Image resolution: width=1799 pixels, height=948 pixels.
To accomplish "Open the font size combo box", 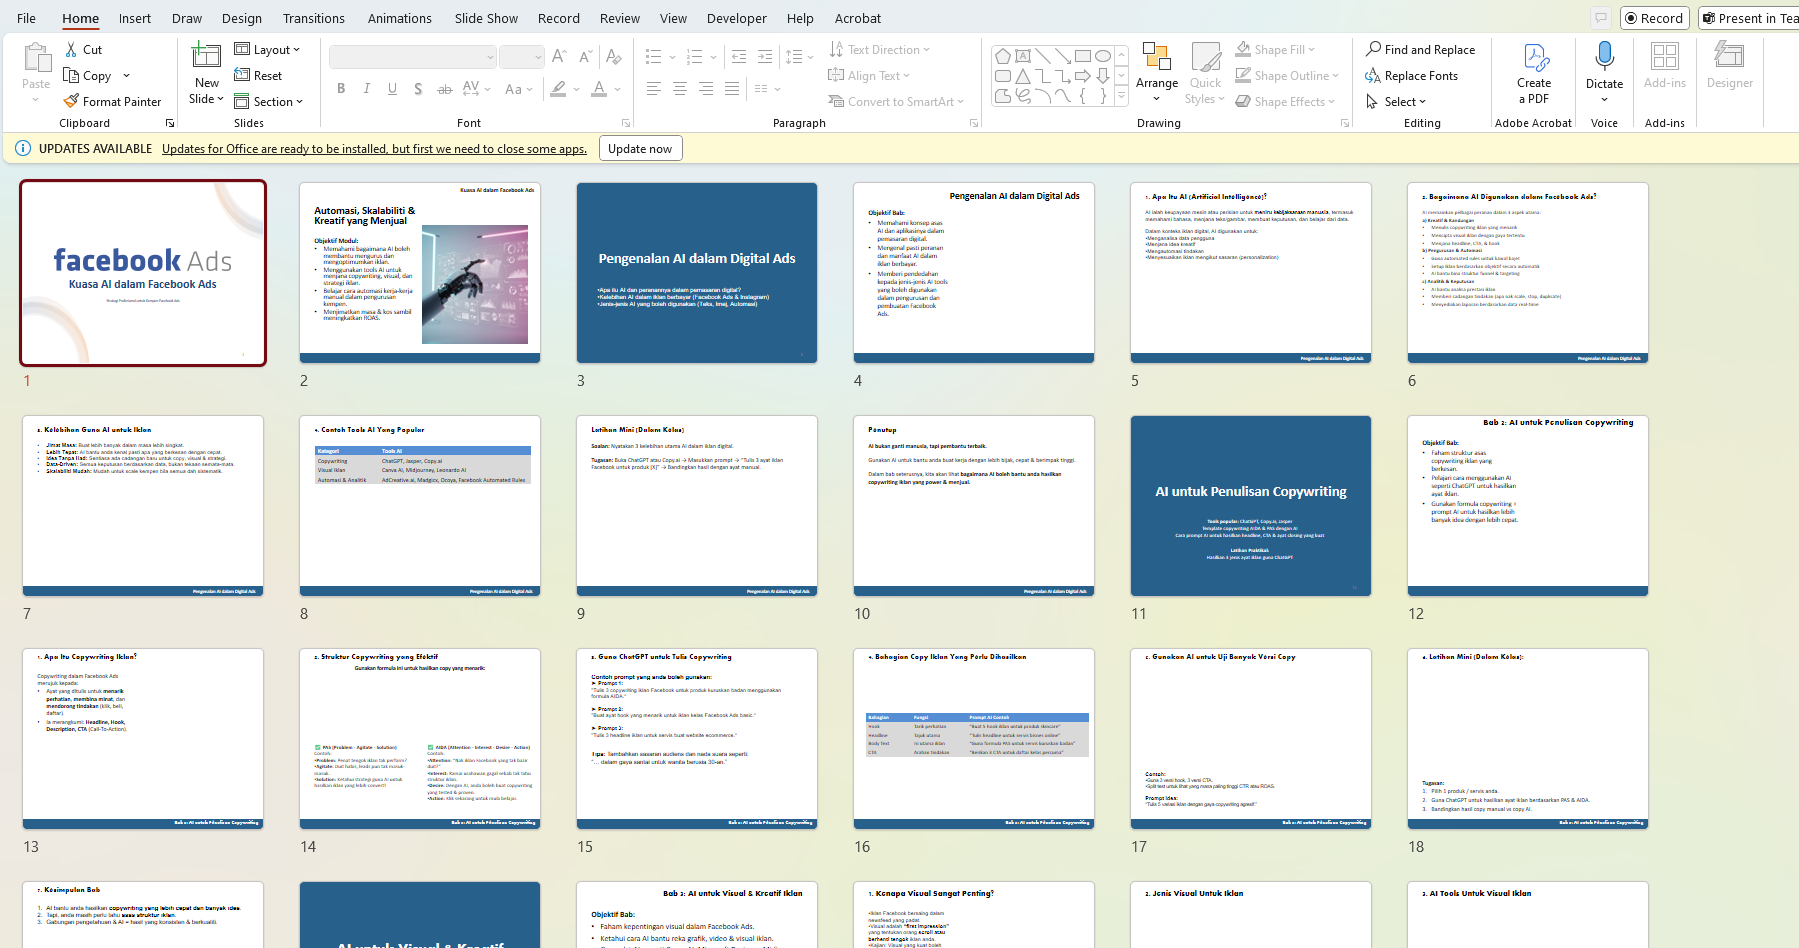I will click(x=521, y=57).
